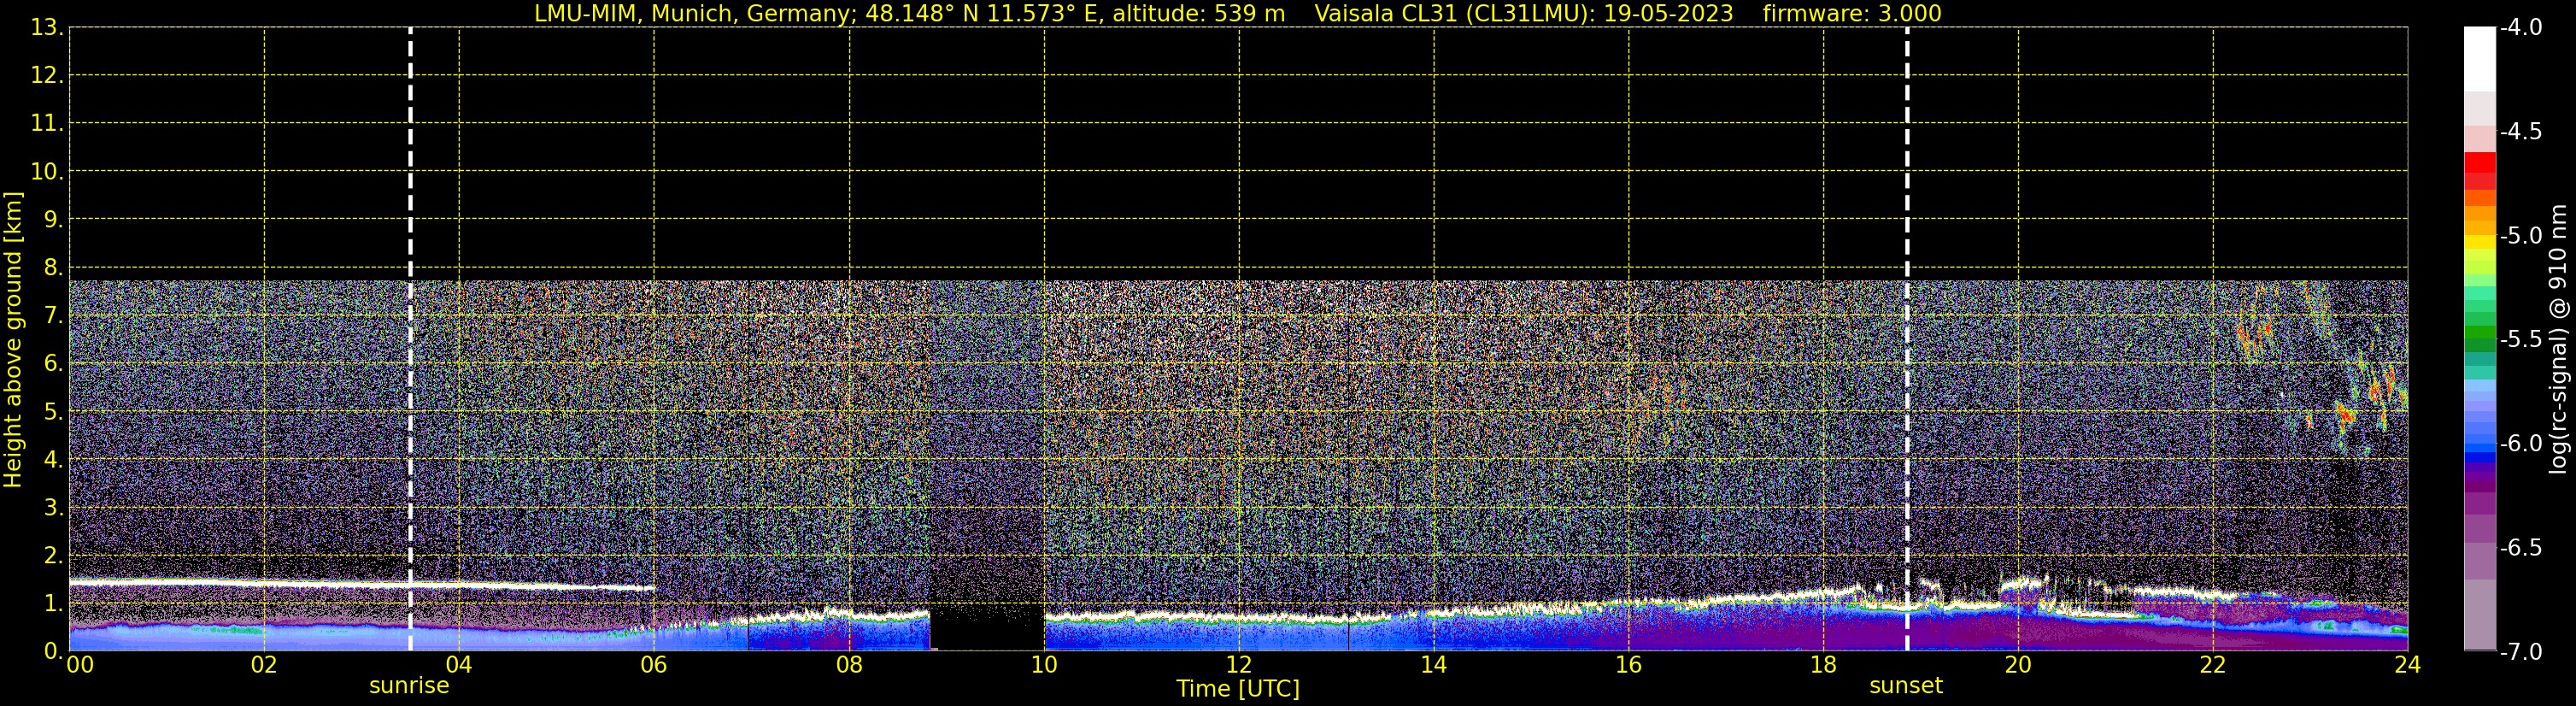Click the plot title 'LMU-MIM, Munich, Germany'

(692, 14)
